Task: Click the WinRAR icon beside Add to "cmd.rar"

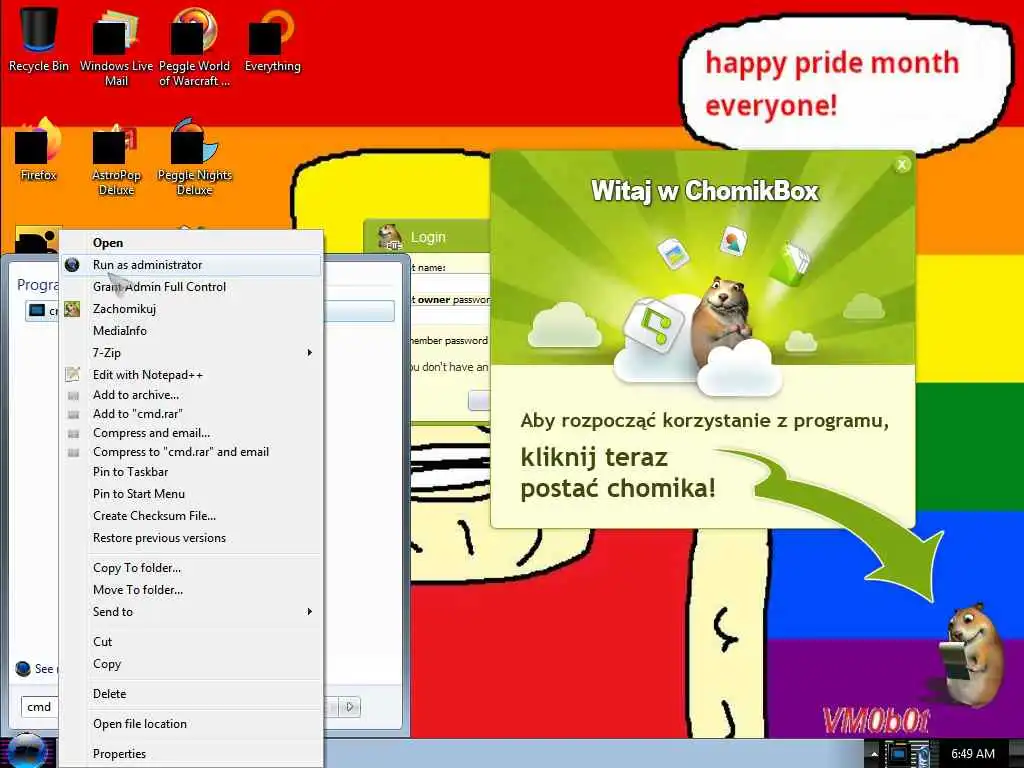Action: pyautogui.click(x=73, y=414)
